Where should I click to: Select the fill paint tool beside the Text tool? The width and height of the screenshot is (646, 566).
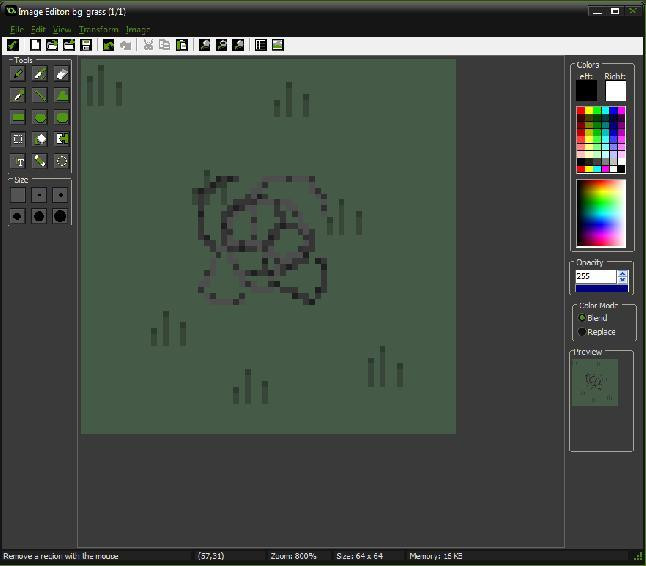click(x=40, y=161)
